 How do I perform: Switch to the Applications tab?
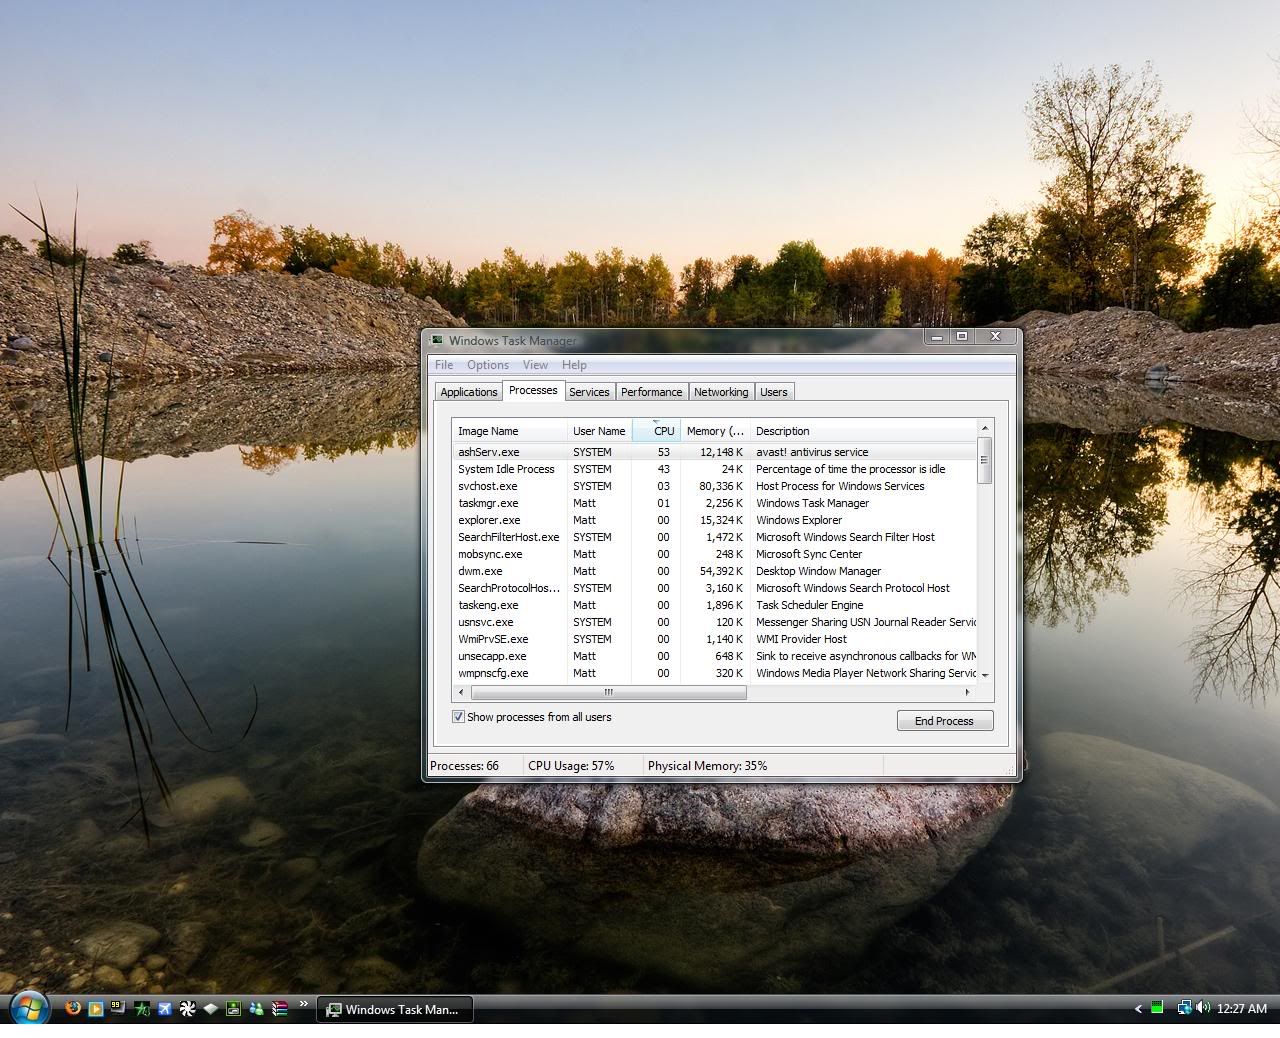468,392
